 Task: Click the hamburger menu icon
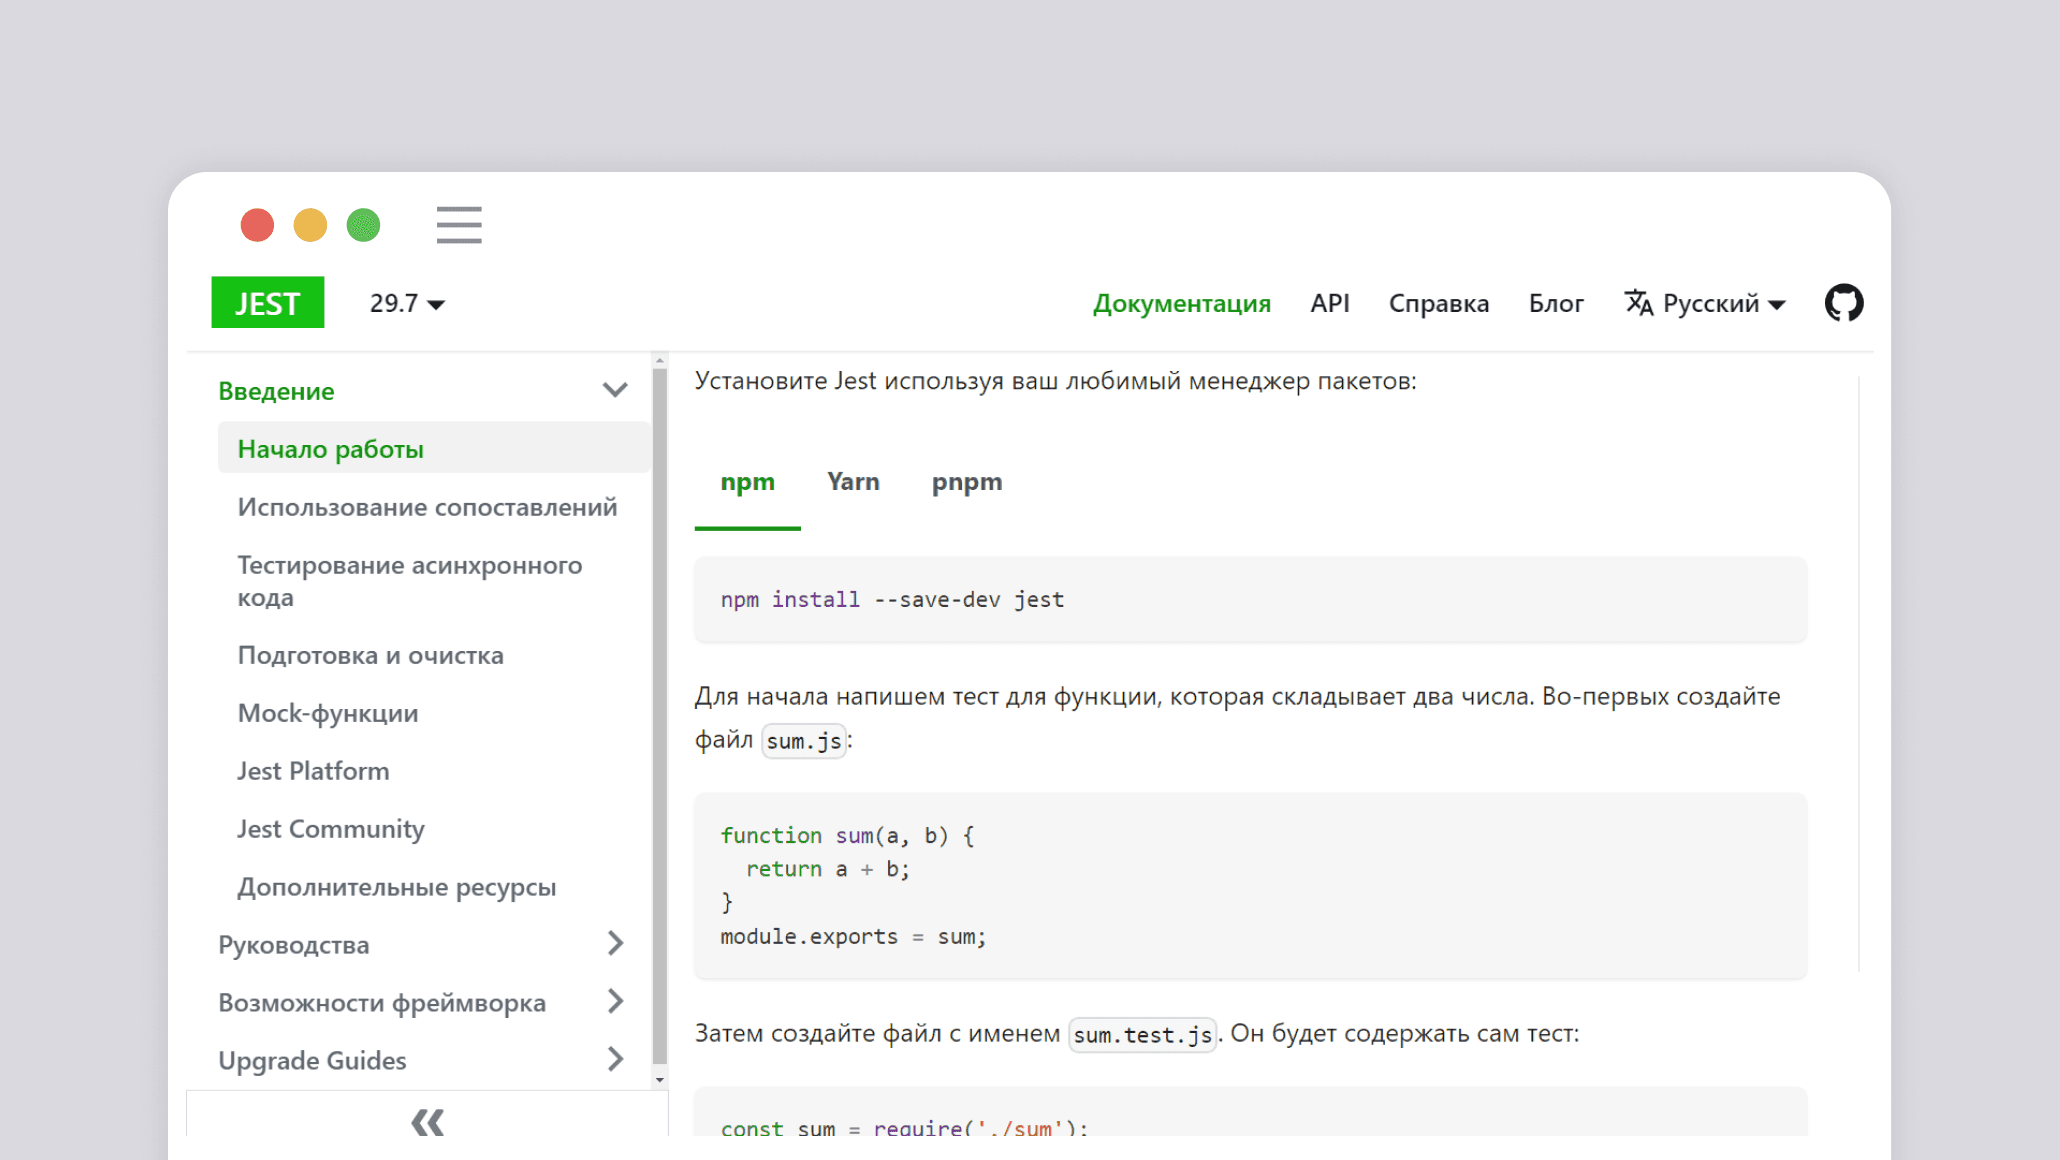[459, 225]
